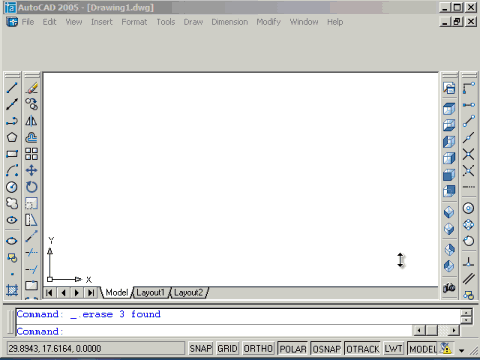Choose the Rectangle draw tool
This screenshot has height=360, width=480.
[12, 154]
